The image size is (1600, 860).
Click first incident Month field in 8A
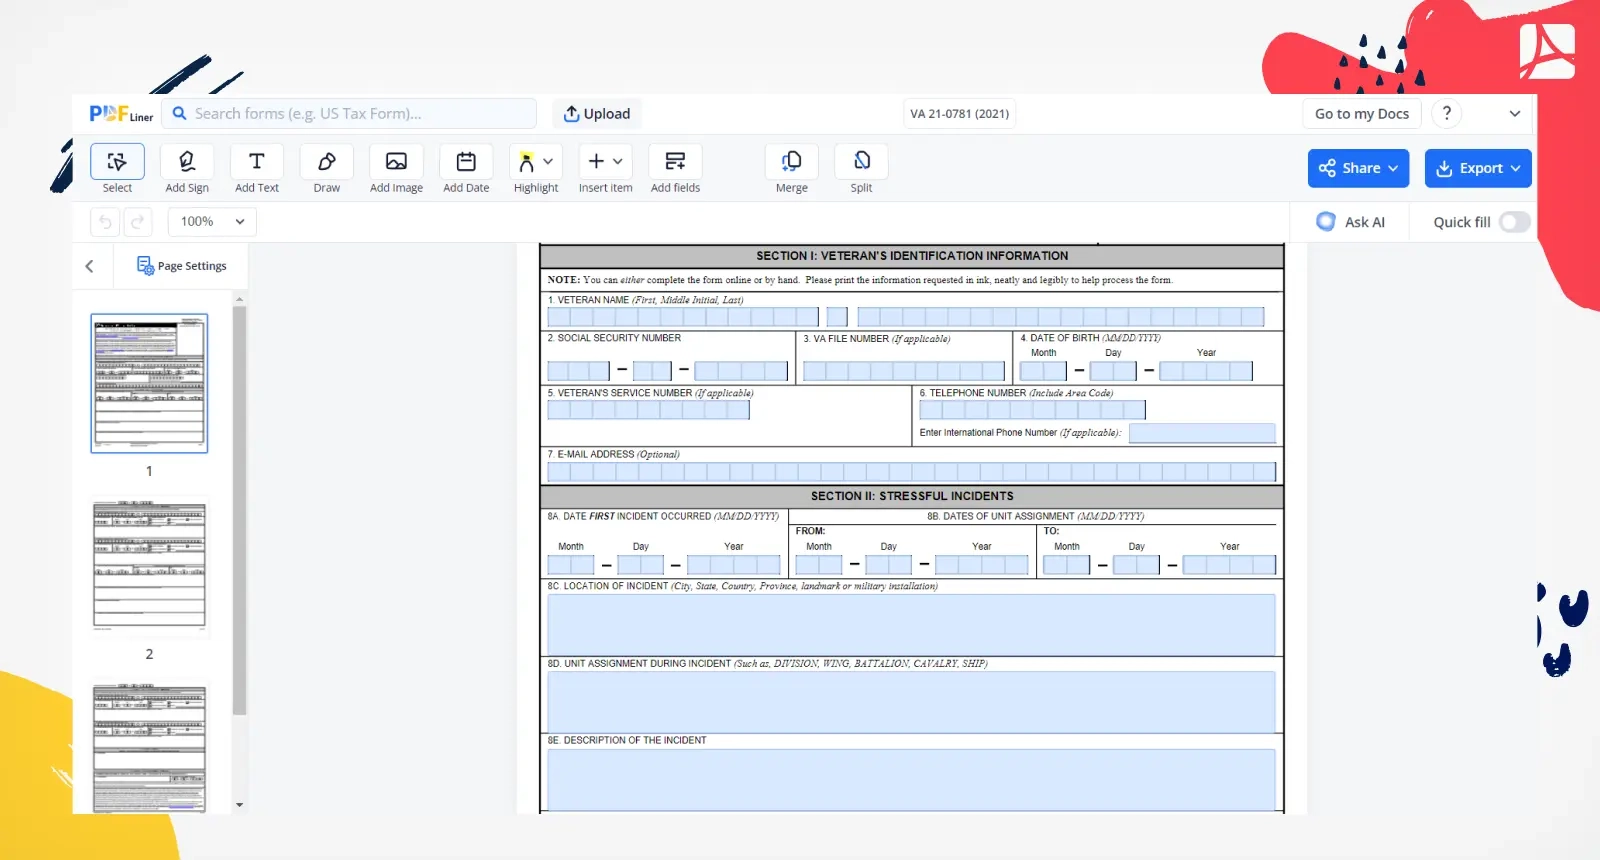click(571, 565)
